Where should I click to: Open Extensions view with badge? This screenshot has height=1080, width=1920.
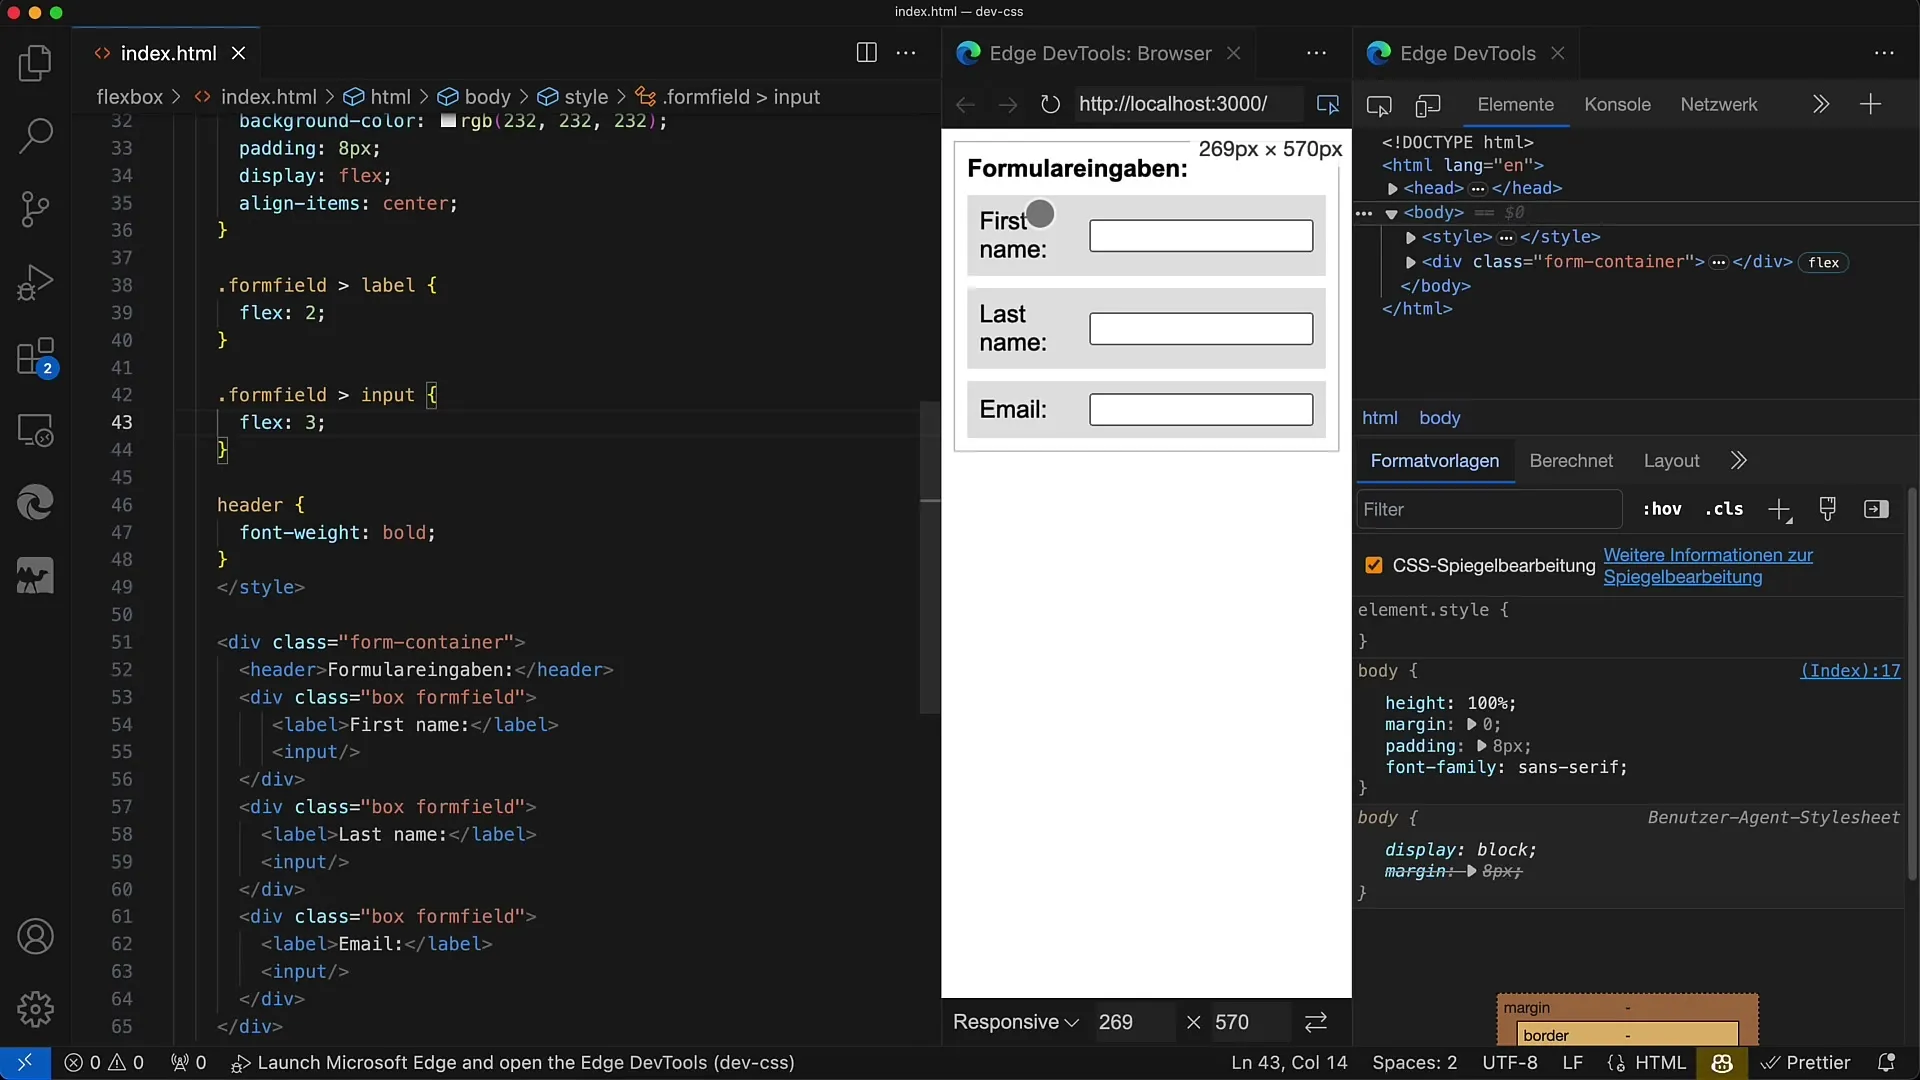click(x=35, y=357)
